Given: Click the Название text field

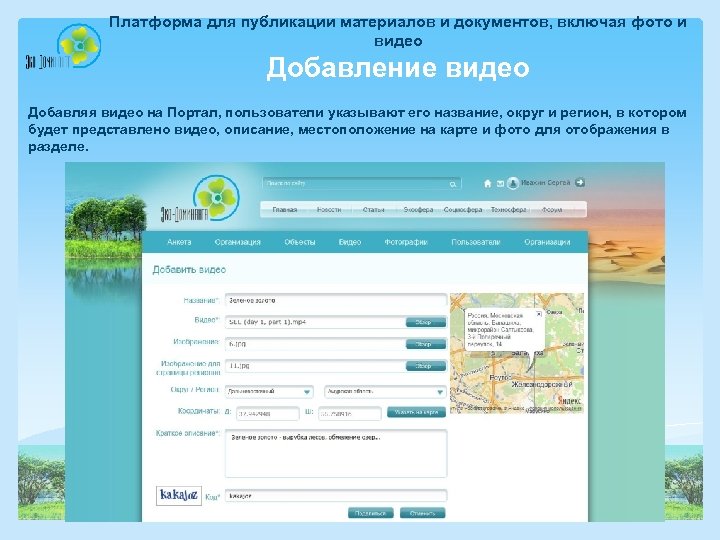Looking at the screenshot, I should [336, 300].
